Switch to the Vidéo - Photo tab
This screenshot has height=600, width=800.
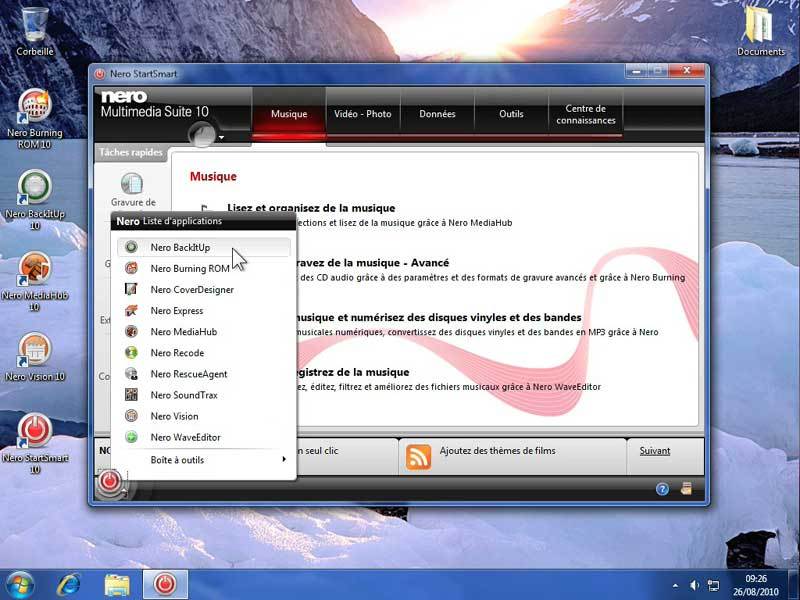(363, 114)
